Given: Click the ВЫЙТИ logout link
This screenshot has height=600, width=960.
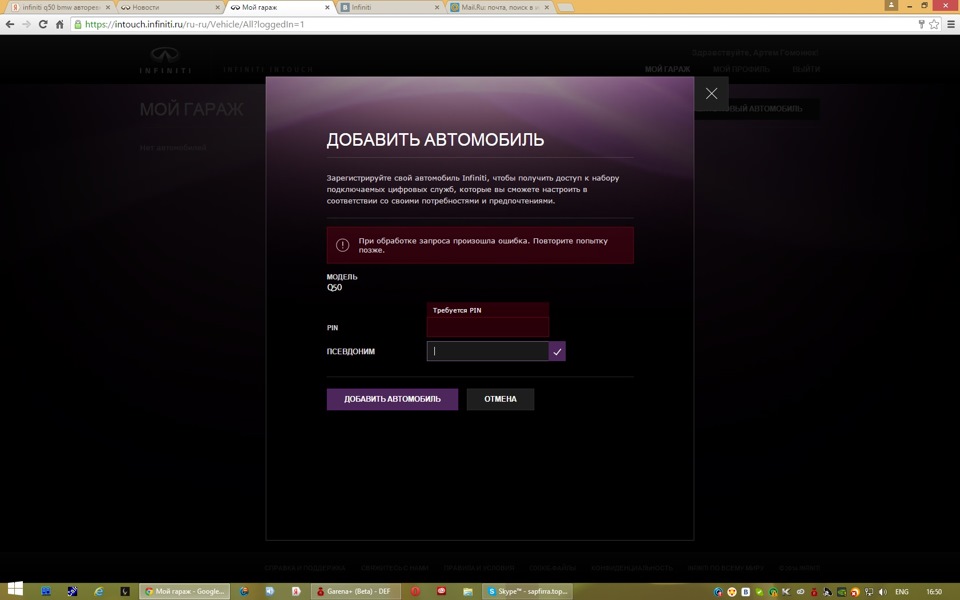Looking at the screenshot, I should [806, 69].
